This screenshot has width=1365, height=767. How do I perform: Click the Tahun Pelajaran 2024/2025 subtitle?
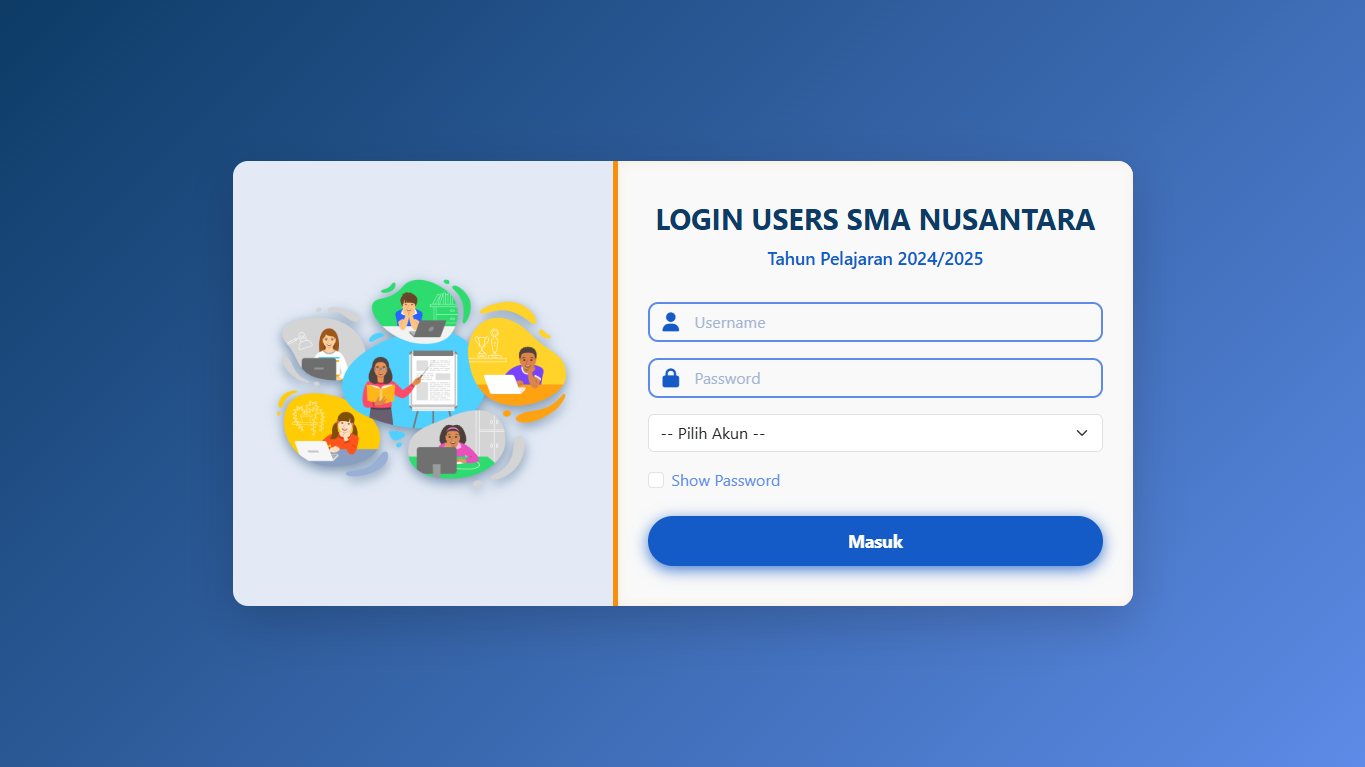tap(875, 259)
